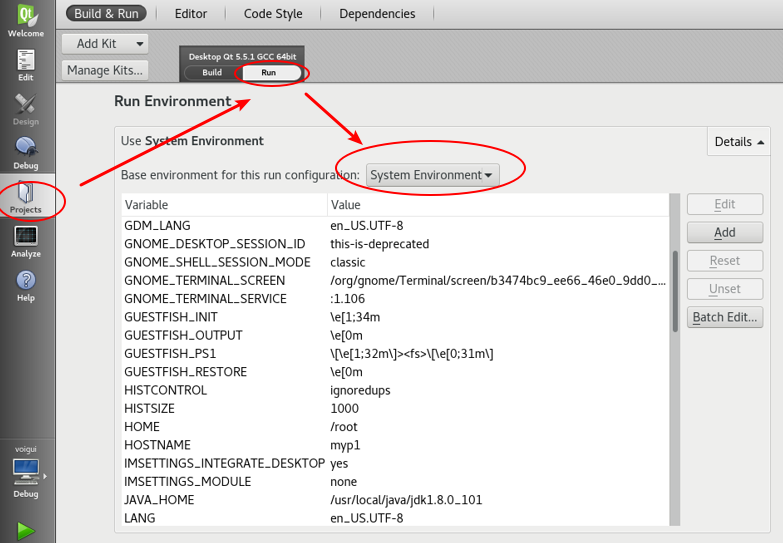Switch to the Editor tab
Image resolution: width=783 pixels, height=543 pixels.
pos(191,13)
